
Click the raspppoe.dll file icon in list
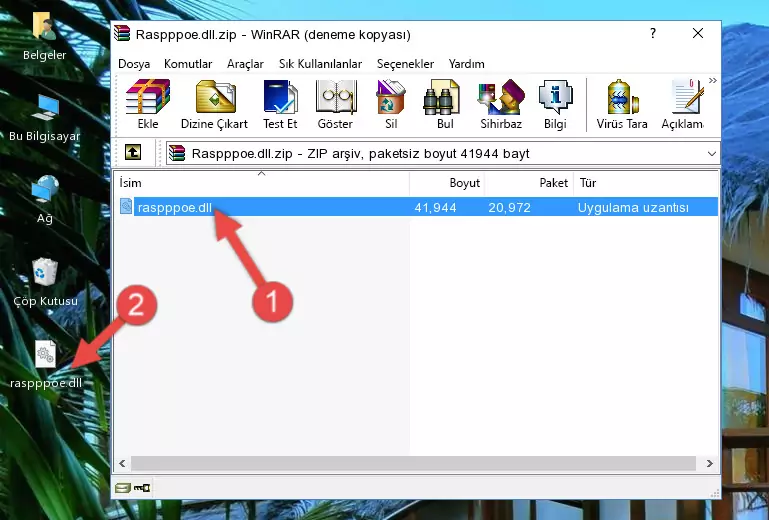126,207
